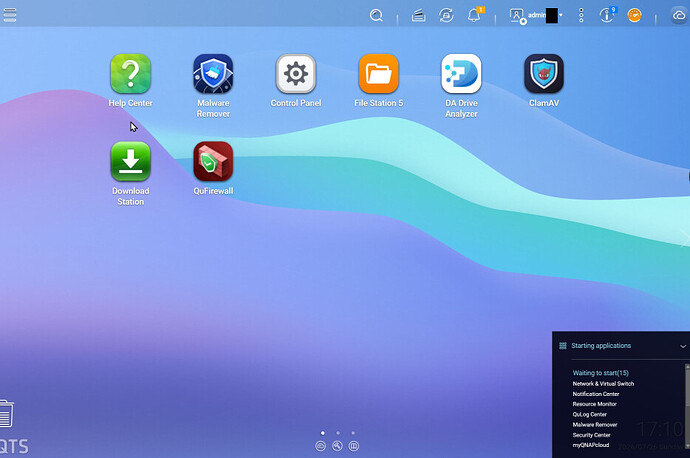Select Malware Remover in starting list
690x458 pixels.
pyautogui.click(x=595, y=425)
